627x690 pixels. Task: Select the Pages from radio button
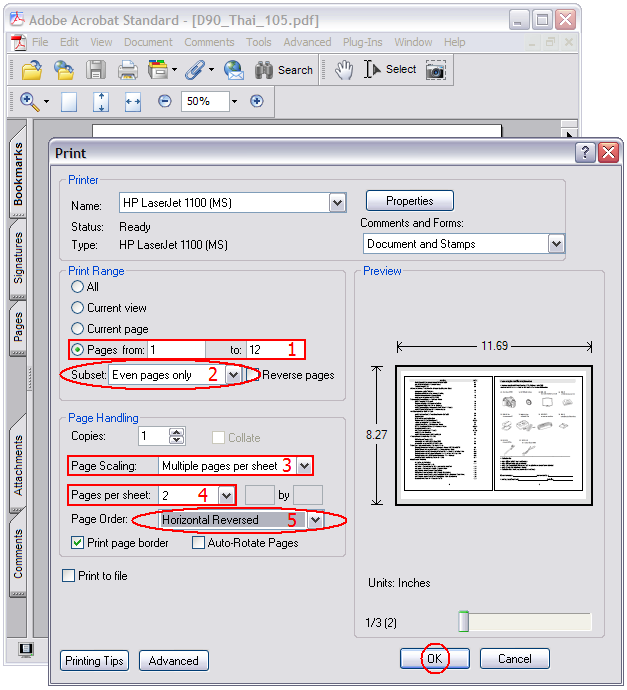[x=77, y=350]
